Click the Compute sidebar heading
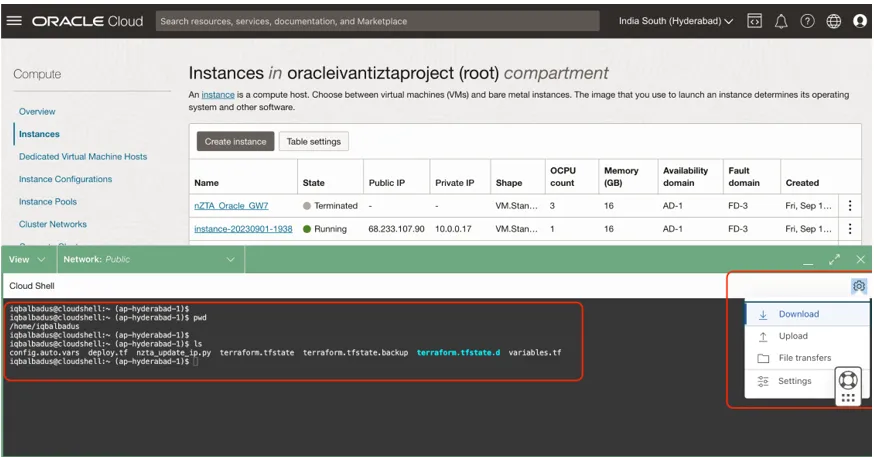The image size is (874, 457). [37, 74]
